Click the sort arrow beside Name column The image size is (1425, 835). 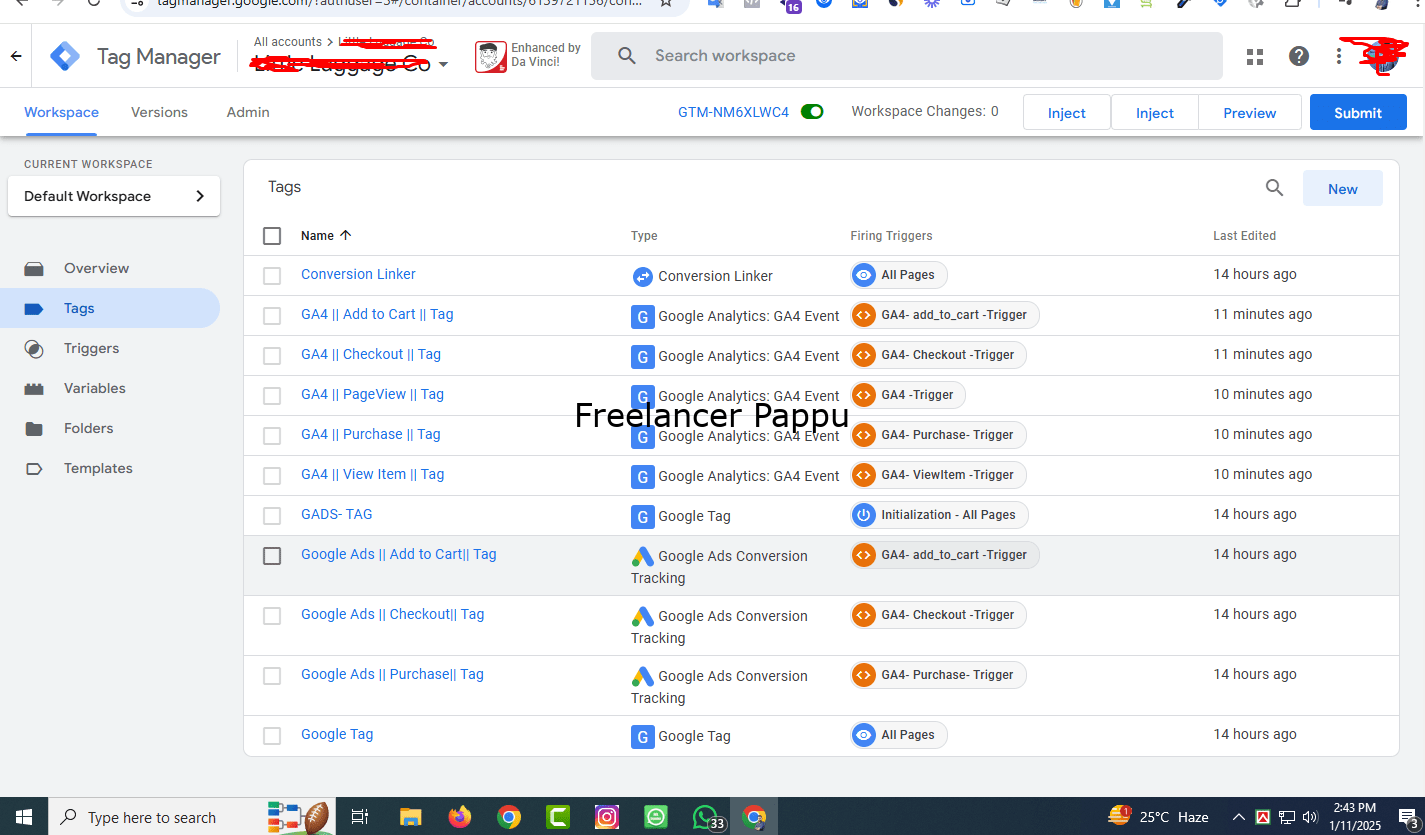point(346,235)
